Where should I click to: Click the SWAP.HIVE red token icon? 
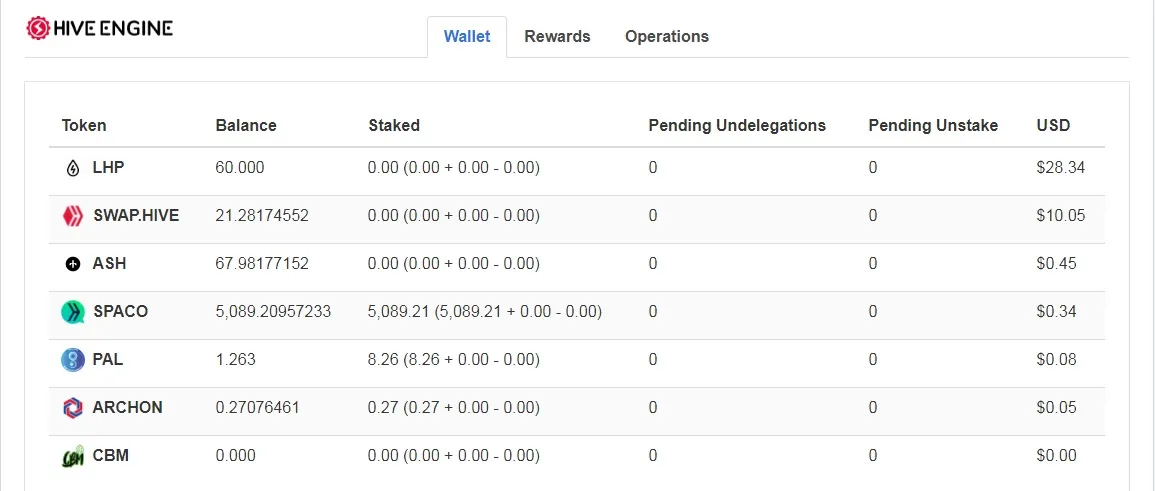(72, 216)
